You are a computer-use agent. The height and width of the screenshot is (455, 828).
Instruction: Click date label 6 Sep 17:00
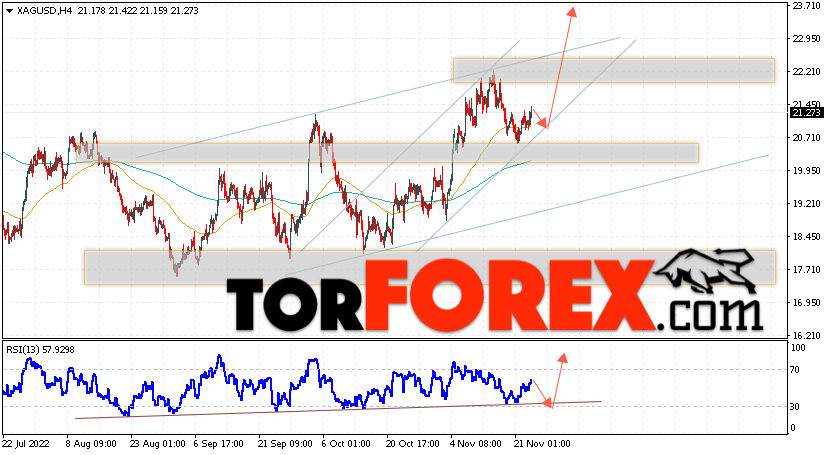[x=219, y=444]
